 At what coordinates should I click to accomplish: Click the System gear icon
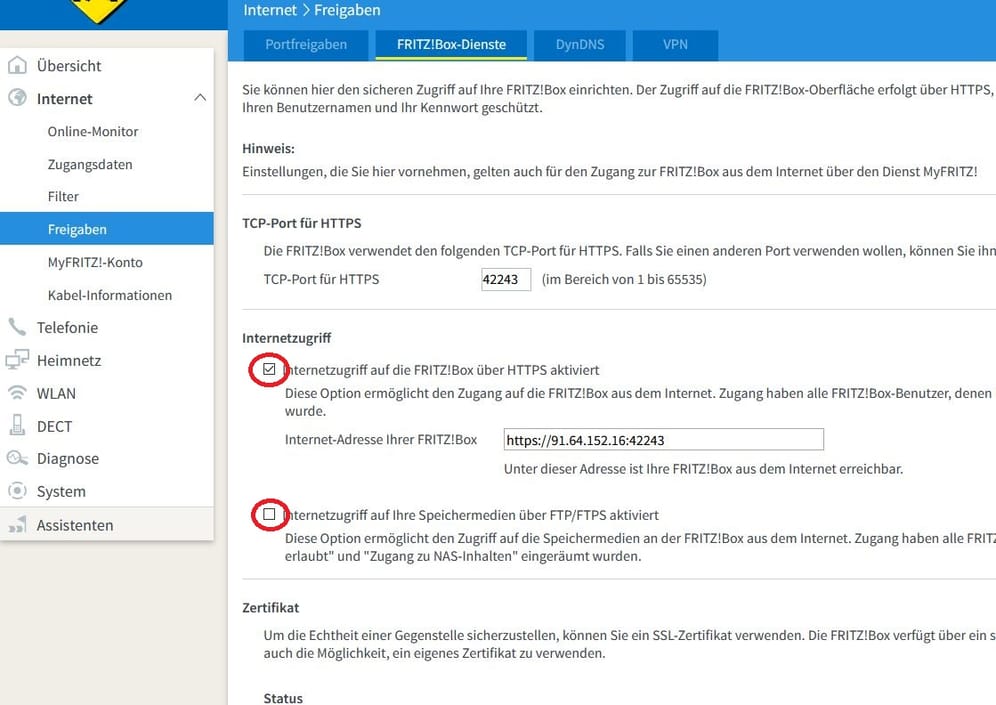tap(20, 491)
